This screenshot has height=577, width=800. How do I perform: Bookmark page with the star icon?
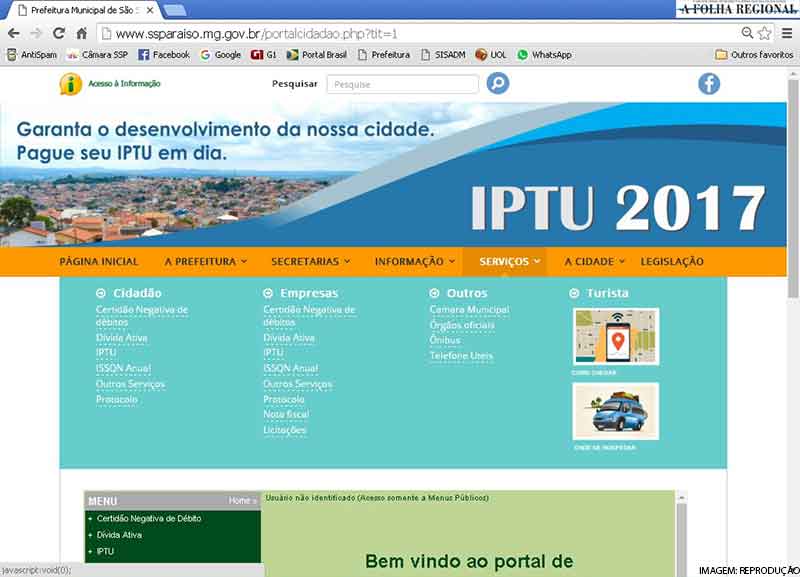tap(765, 33)
